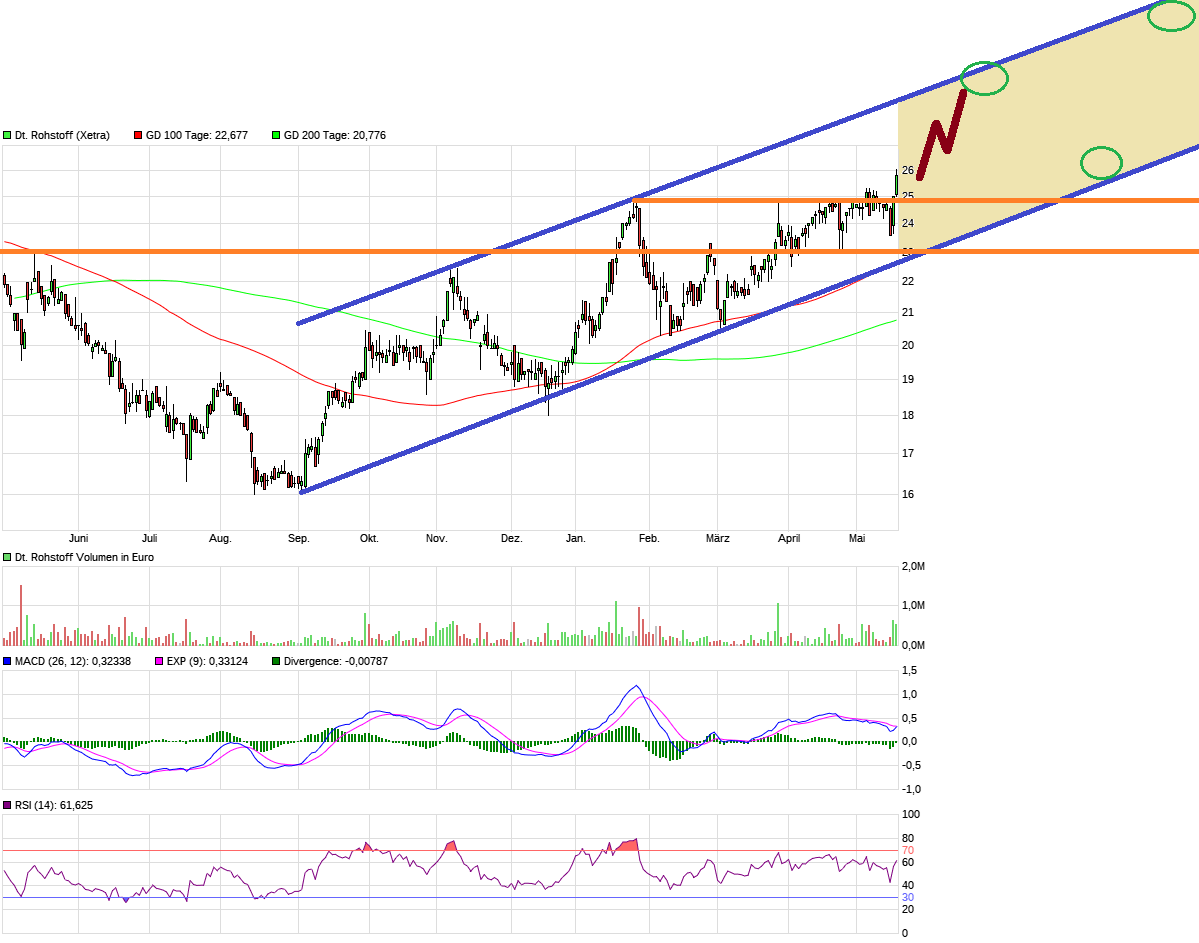Click the 22 price axis label
Image resolution: width=1199 pixels, height=943 pixels.
pyautogui.click(x=908, y=281)
